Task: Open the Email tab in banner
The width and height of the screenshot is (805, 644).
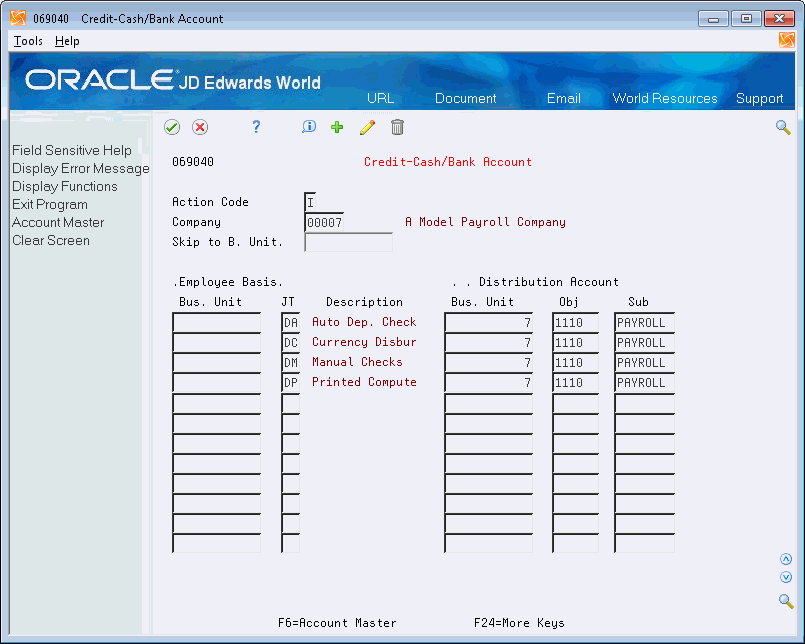Action: [564, 98]
